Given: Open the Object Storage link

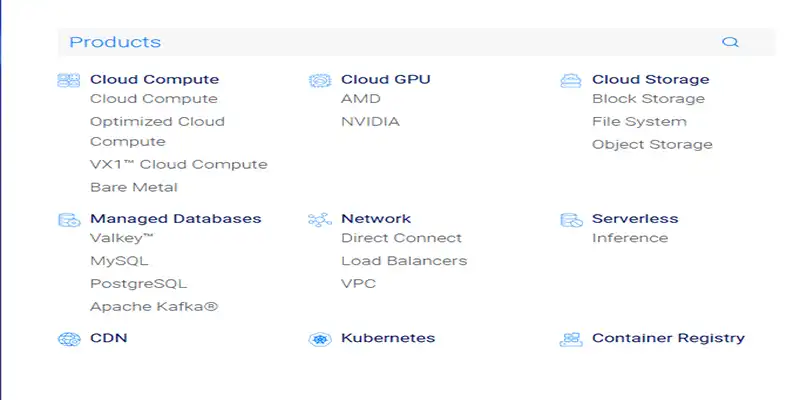Looking at the screenshot, I should click(x=653, y=144).
